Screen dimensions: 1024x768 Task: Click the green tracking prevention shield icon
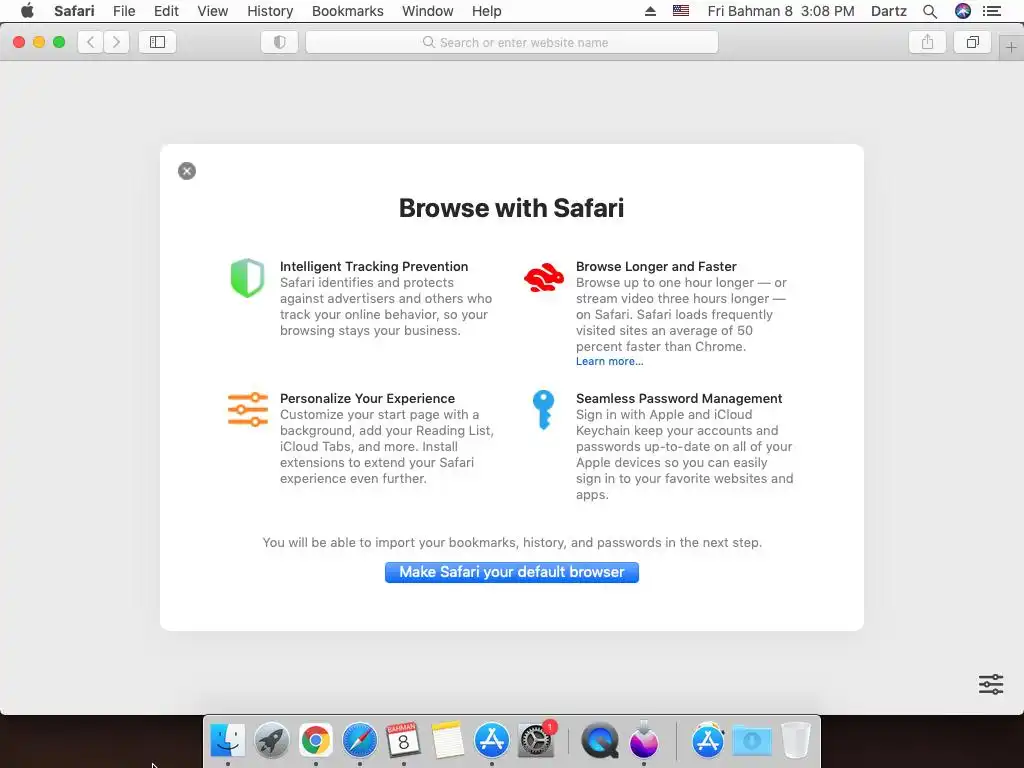pyautogui.click(x=248, y=278)
